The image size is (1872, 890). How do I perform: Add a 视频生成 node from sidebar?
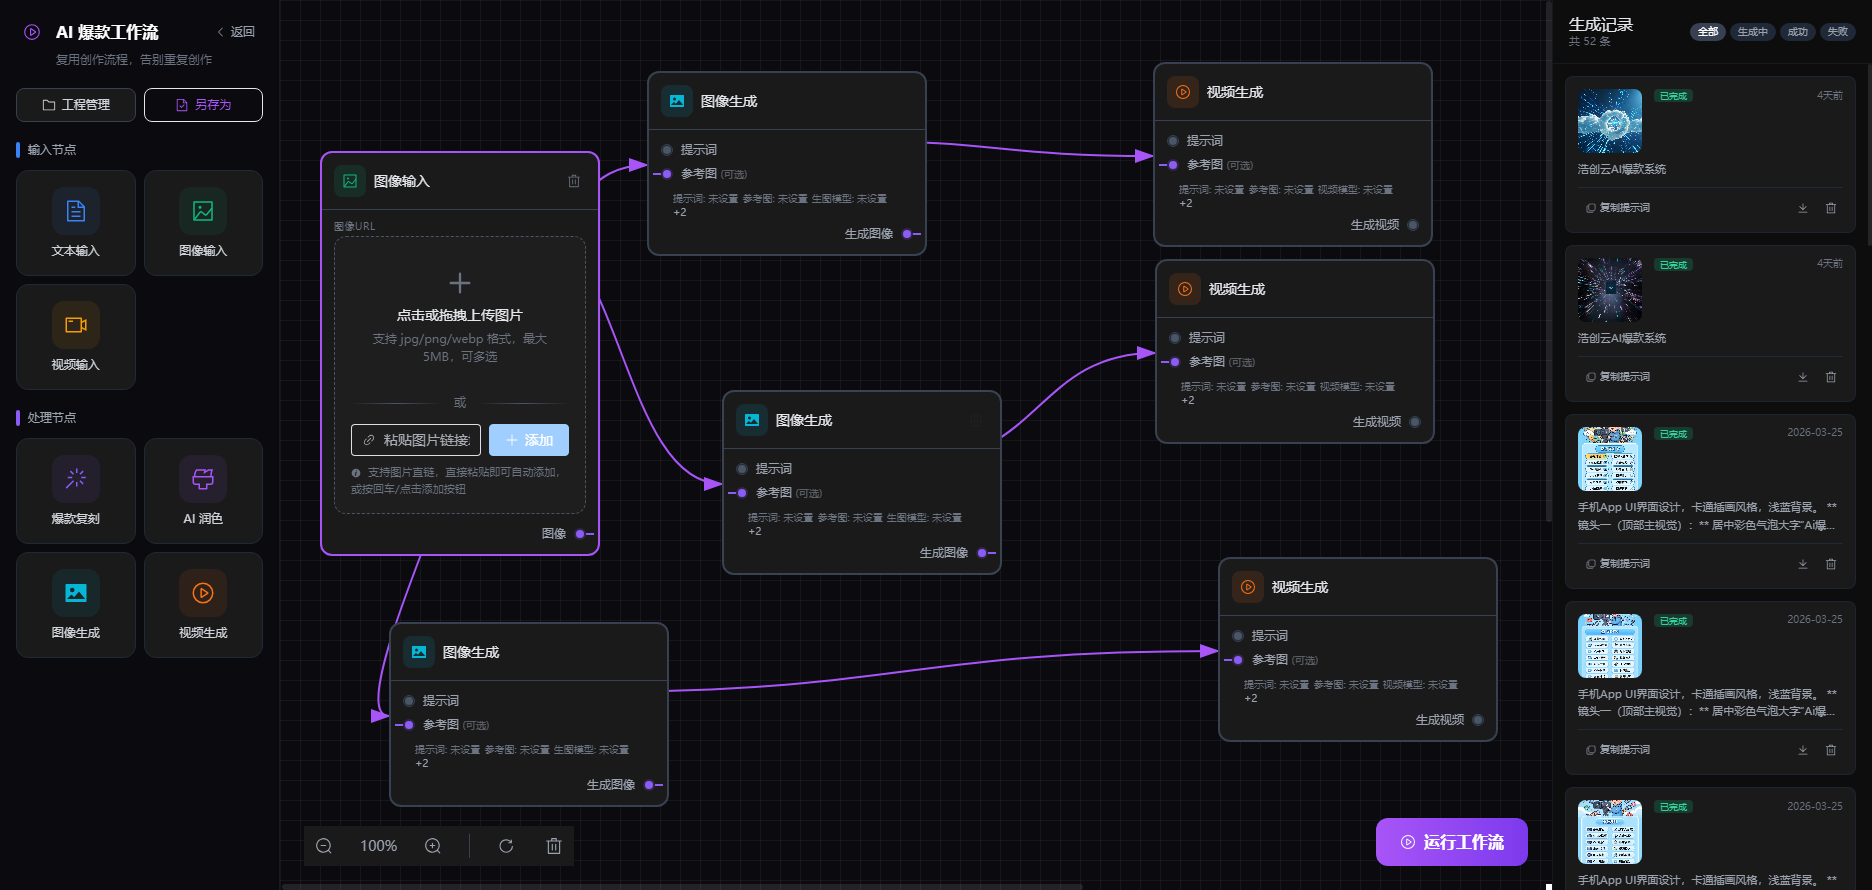(203, 604)
